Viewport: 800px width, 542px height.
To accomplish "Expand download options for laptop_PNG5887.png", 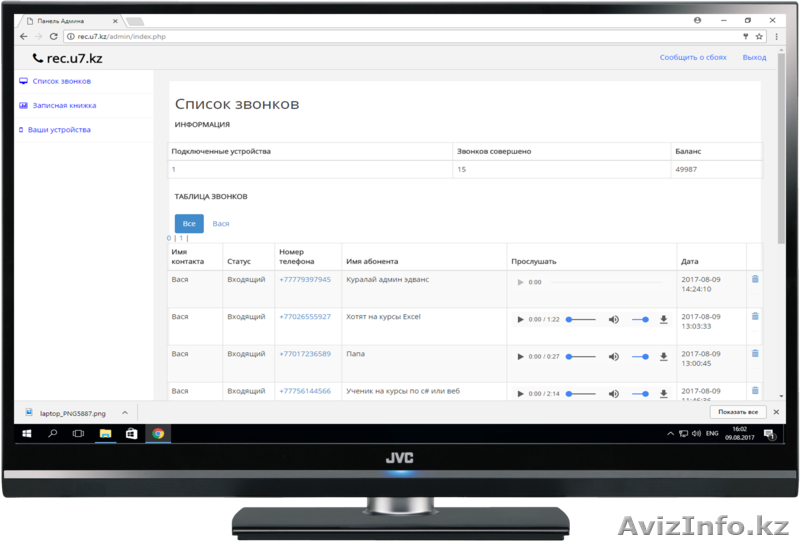I will [125, 412].
